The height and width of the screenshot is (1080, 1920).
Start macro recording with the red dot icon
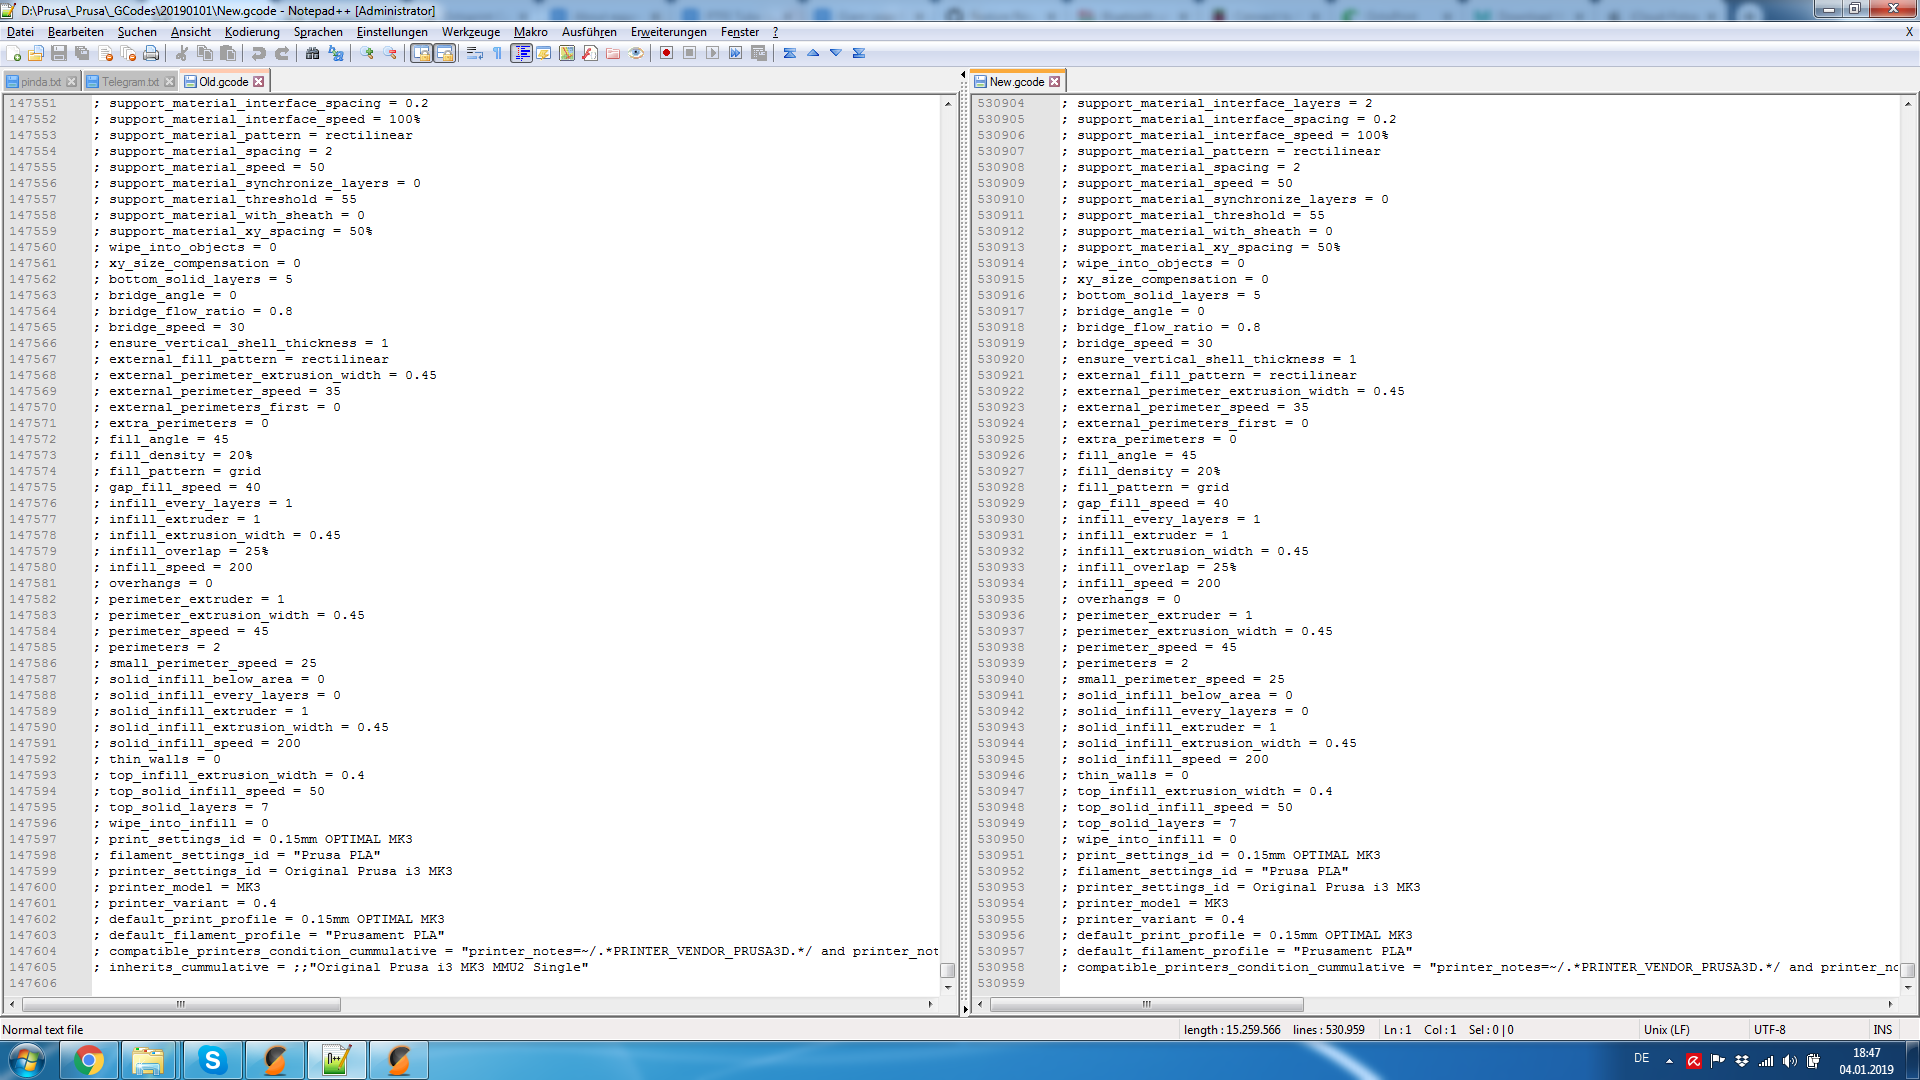click(666, 53)
